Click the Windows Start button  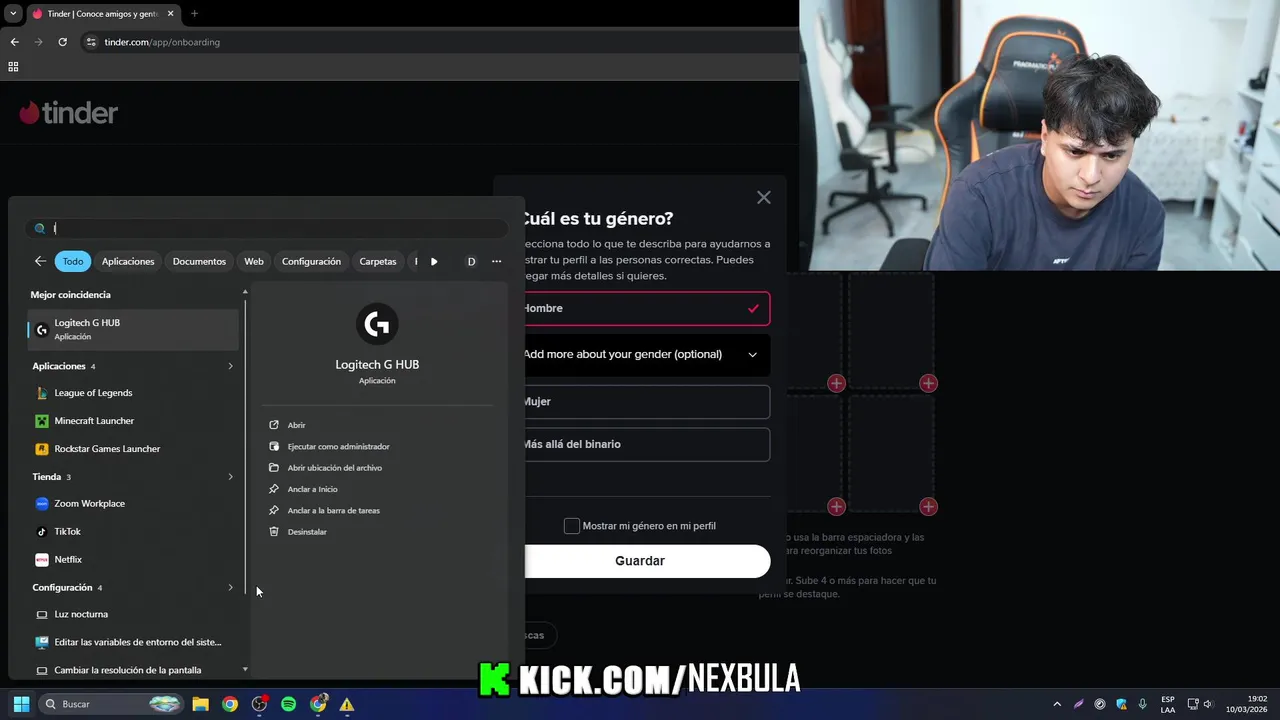click(21, 704)
